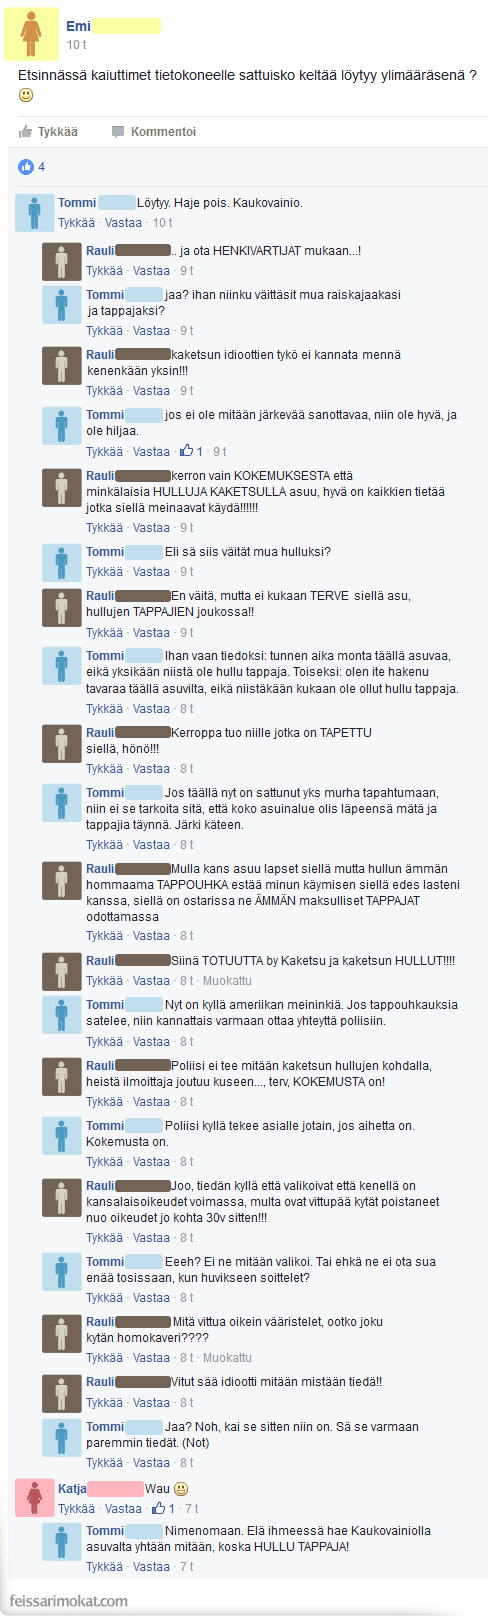Click Katja's pink profile avatar
488x1616 pixels.
(34, 1497)
